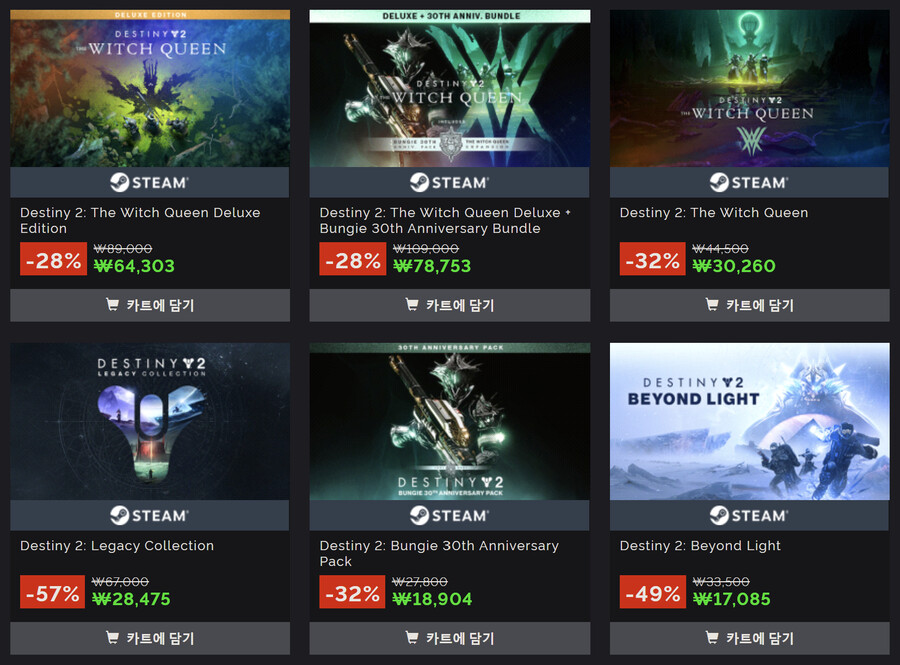900x665 pixels.
Task: Click the Steam logo under Beyond Light
Action: coord(749,515)
